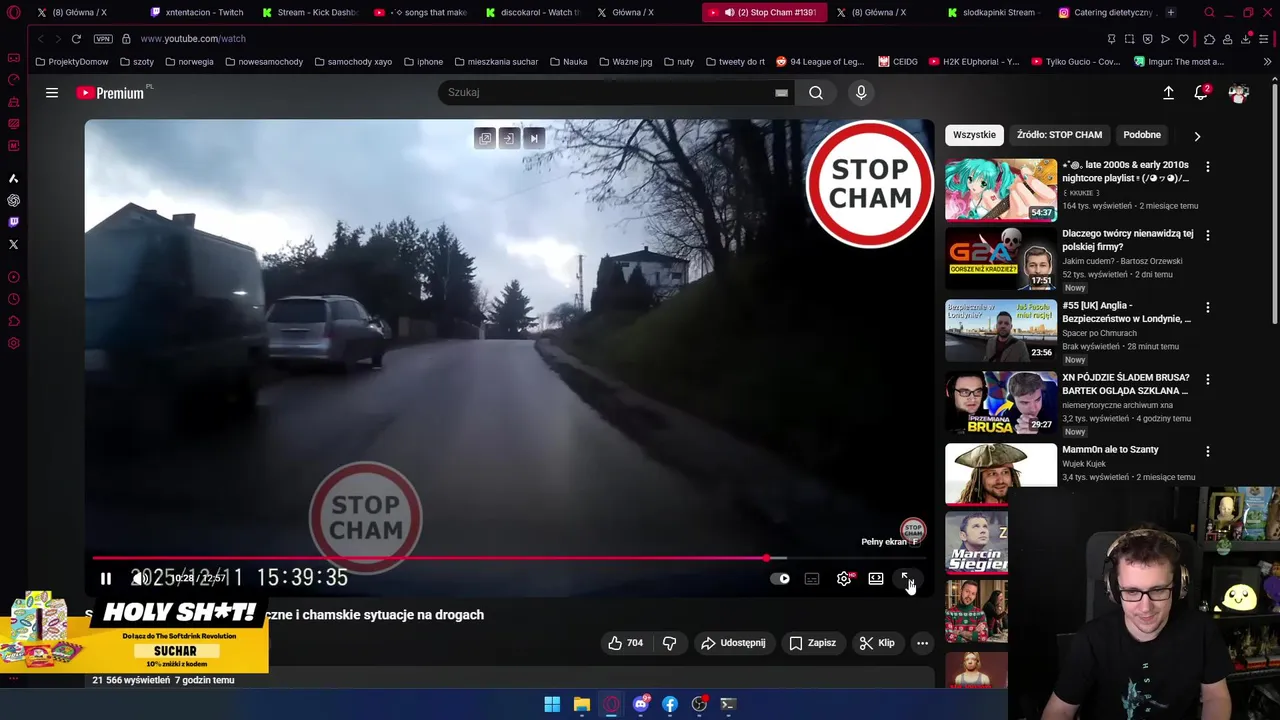Screen dimensions: 1280x720
Task: Open Opera Easy Setup menu icon
Action: coord(1265,39)
